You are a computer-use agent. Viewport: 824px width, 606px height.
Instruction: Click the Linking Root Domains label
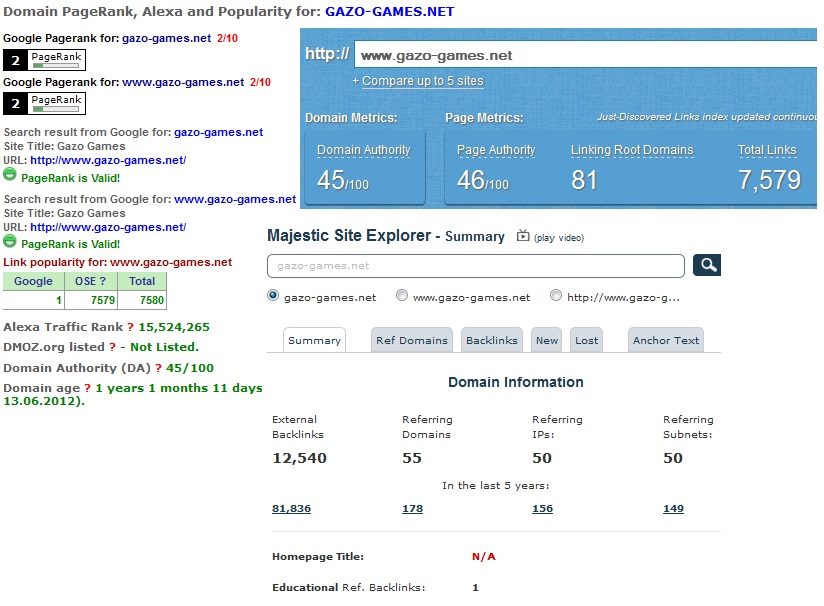pyautogui.click(x=632, y=150)
